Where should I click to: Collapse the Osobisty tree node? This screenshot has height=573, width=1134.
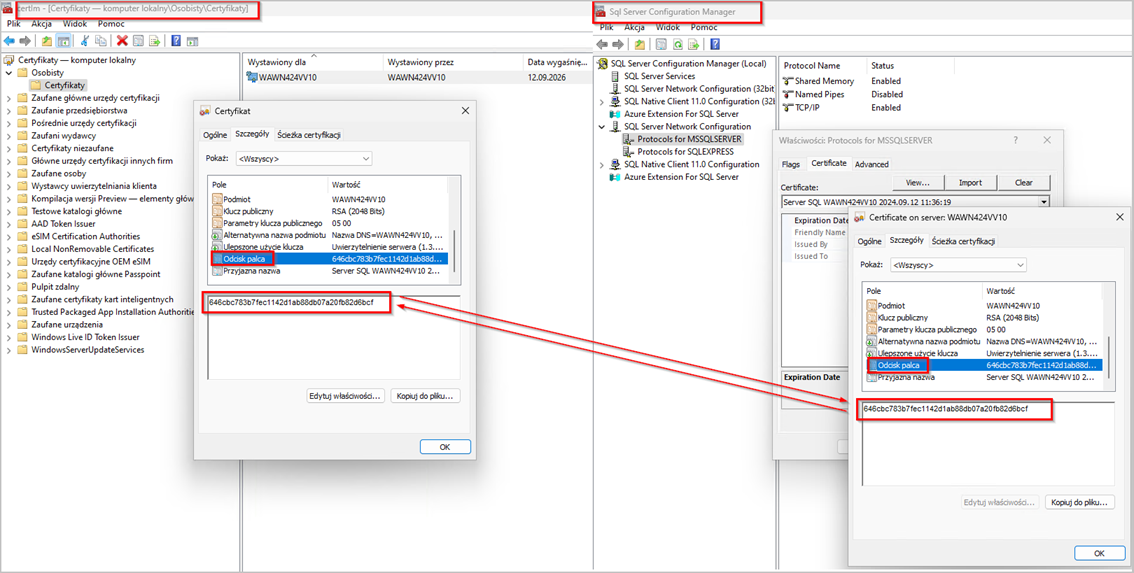pyautogui.click(x=9, y=73)
